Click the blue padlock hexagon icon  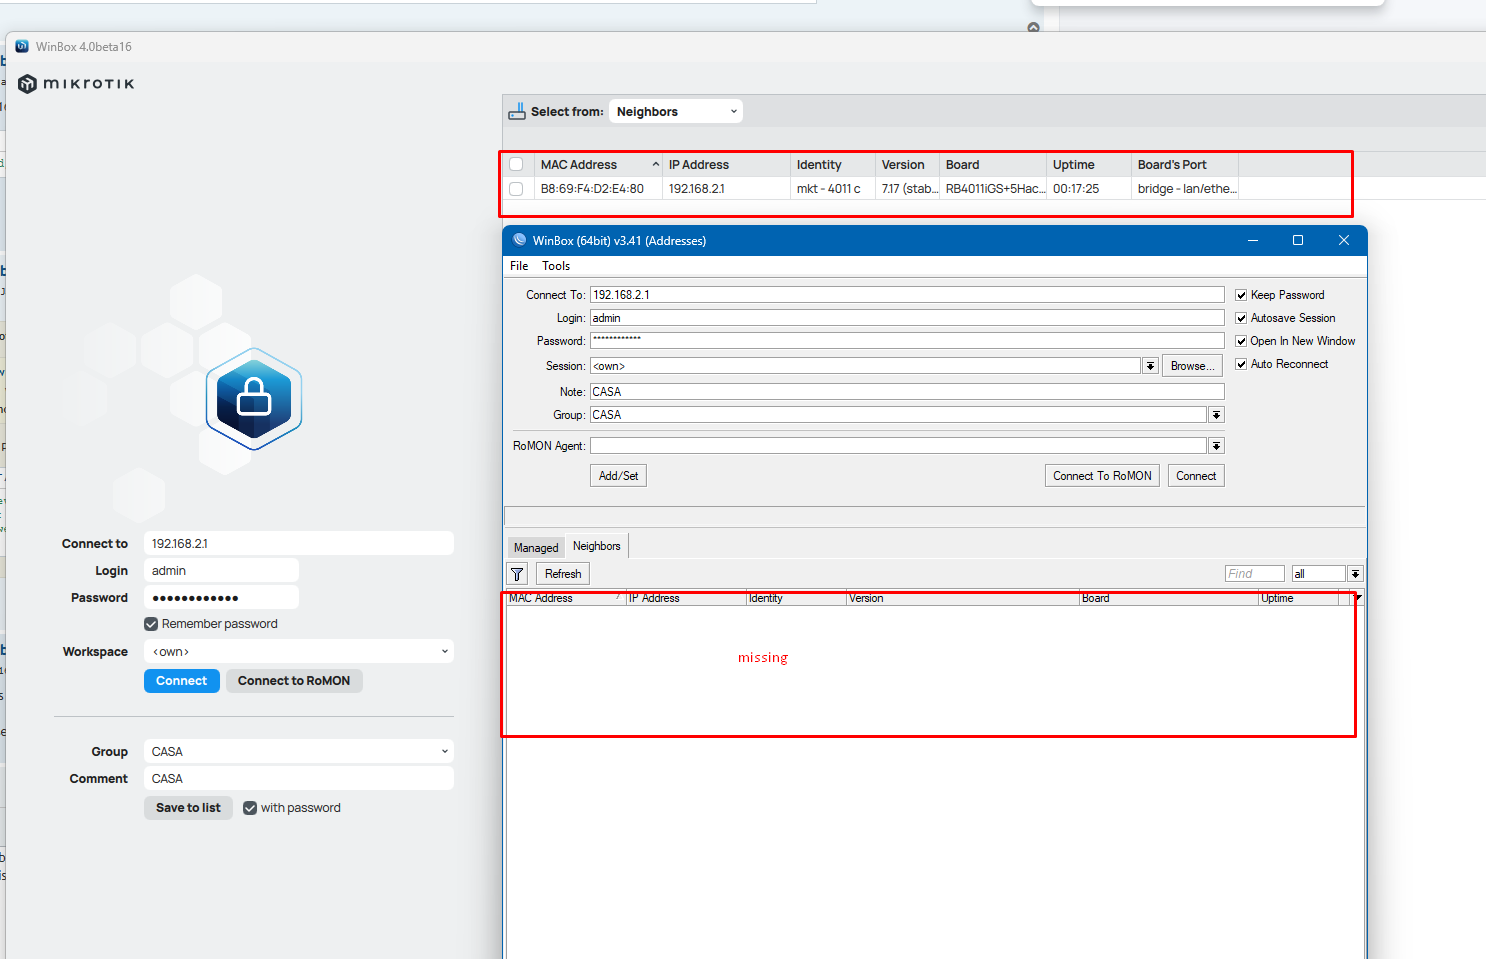coord(254,398)
